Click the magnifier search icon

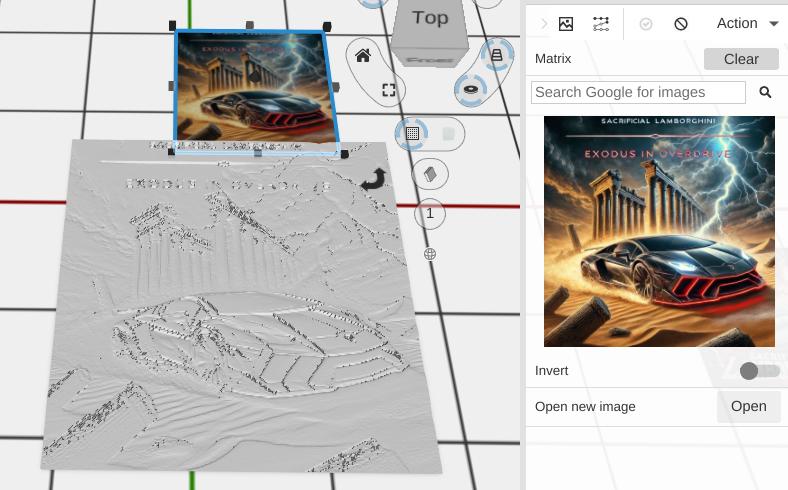tap(765, 92)
